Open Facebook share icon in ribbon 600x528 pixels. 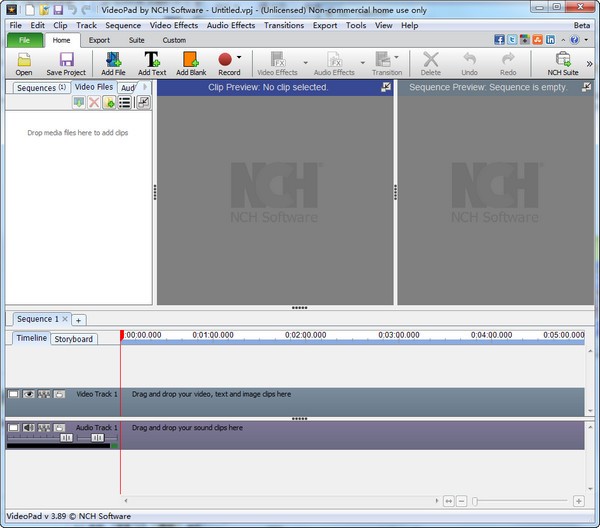click(500, 40)
